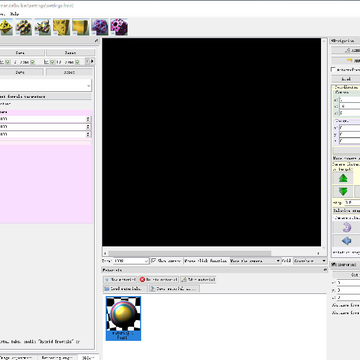Click the render view scrollbar's right arrow

(x=318, y=253)
